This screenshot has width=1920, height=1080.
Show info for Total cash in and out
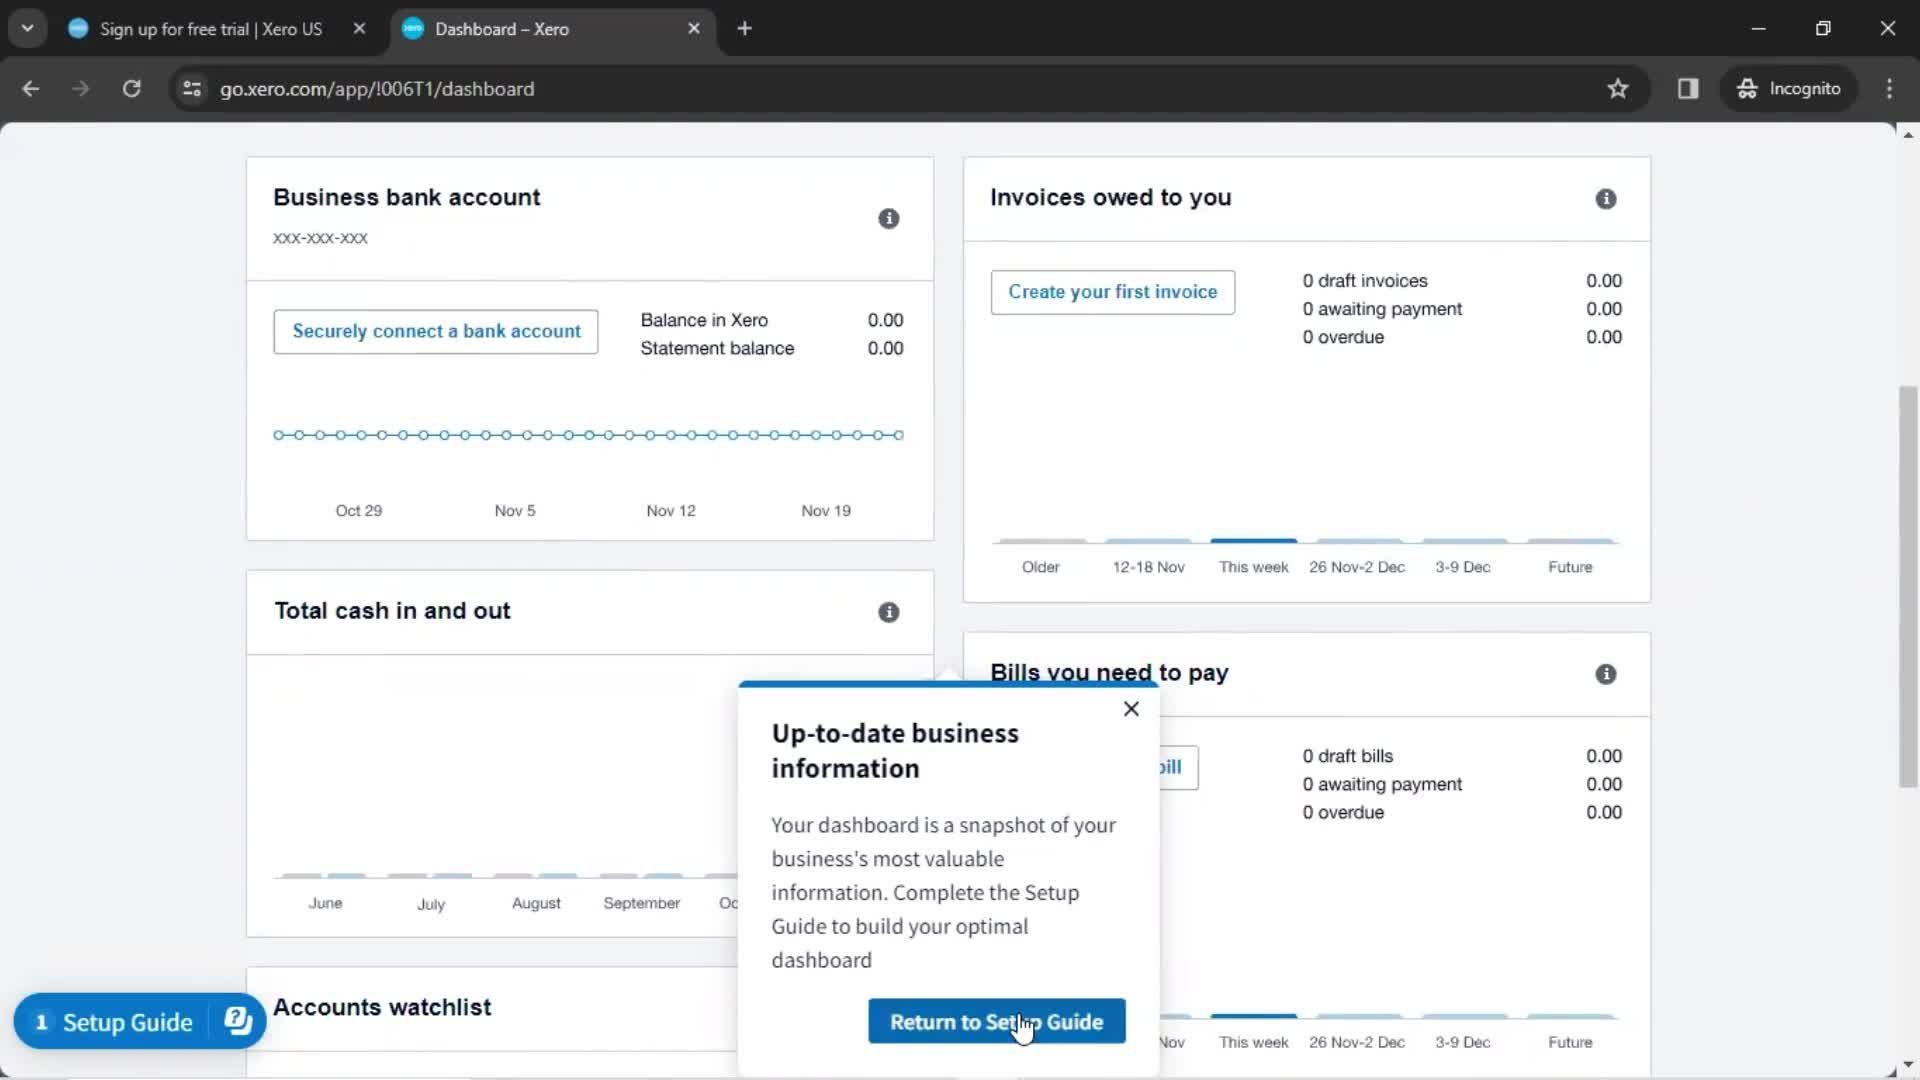pyautogui.click(x=888, y=612)
